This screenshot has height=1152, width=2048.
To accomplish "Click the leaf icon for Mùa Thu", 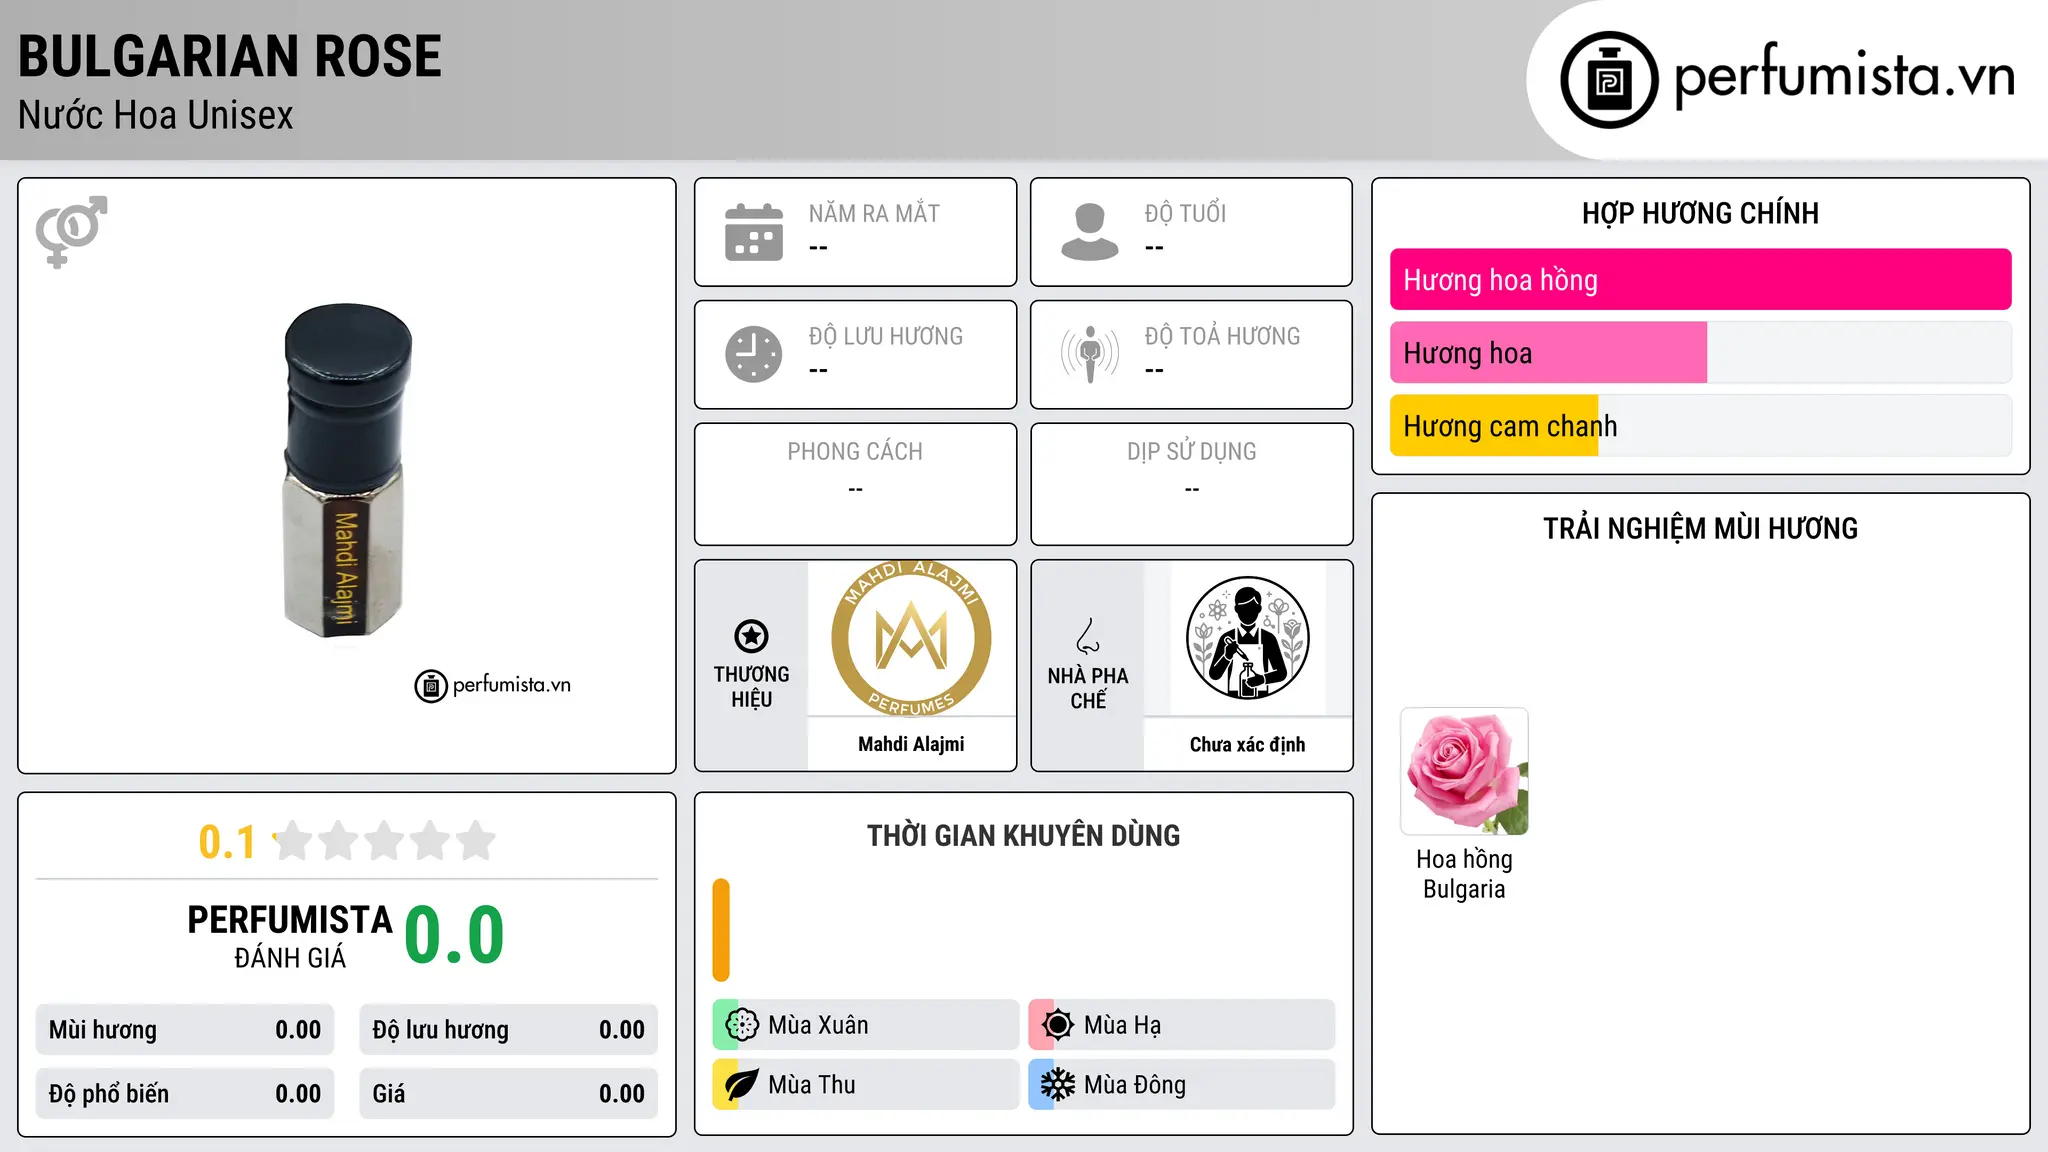I will pos(742,1085).
